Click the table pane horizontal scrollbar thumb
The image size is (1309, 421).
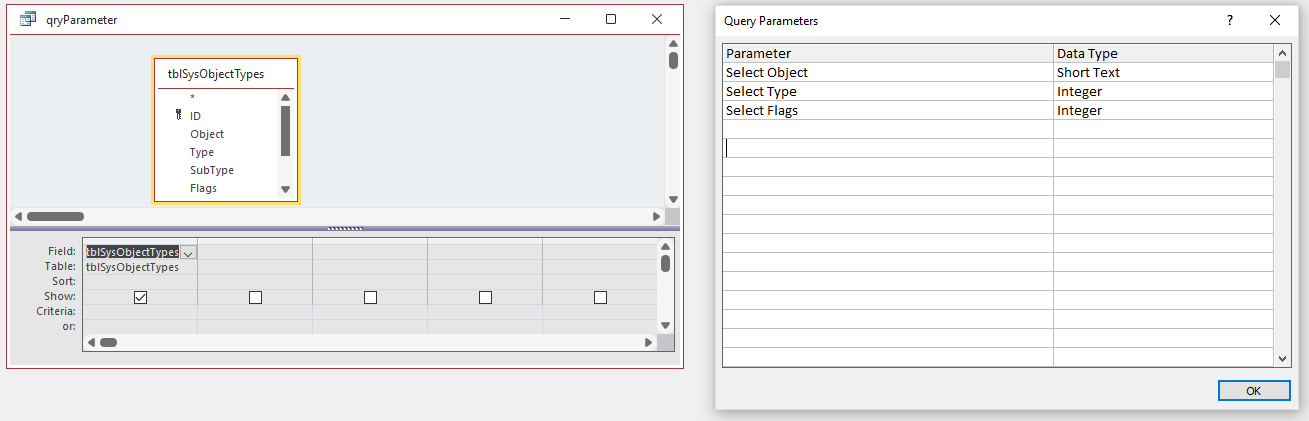[x=55, y=216]
